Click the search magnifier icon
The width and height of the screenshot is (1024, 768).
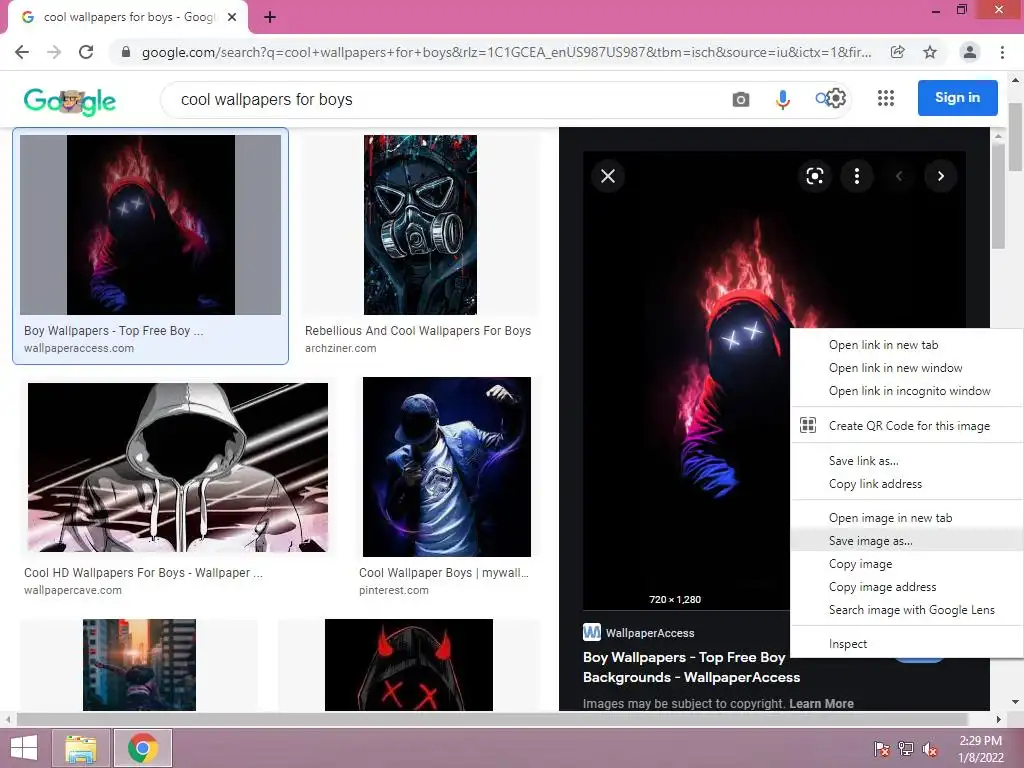[x=820, y=99]
